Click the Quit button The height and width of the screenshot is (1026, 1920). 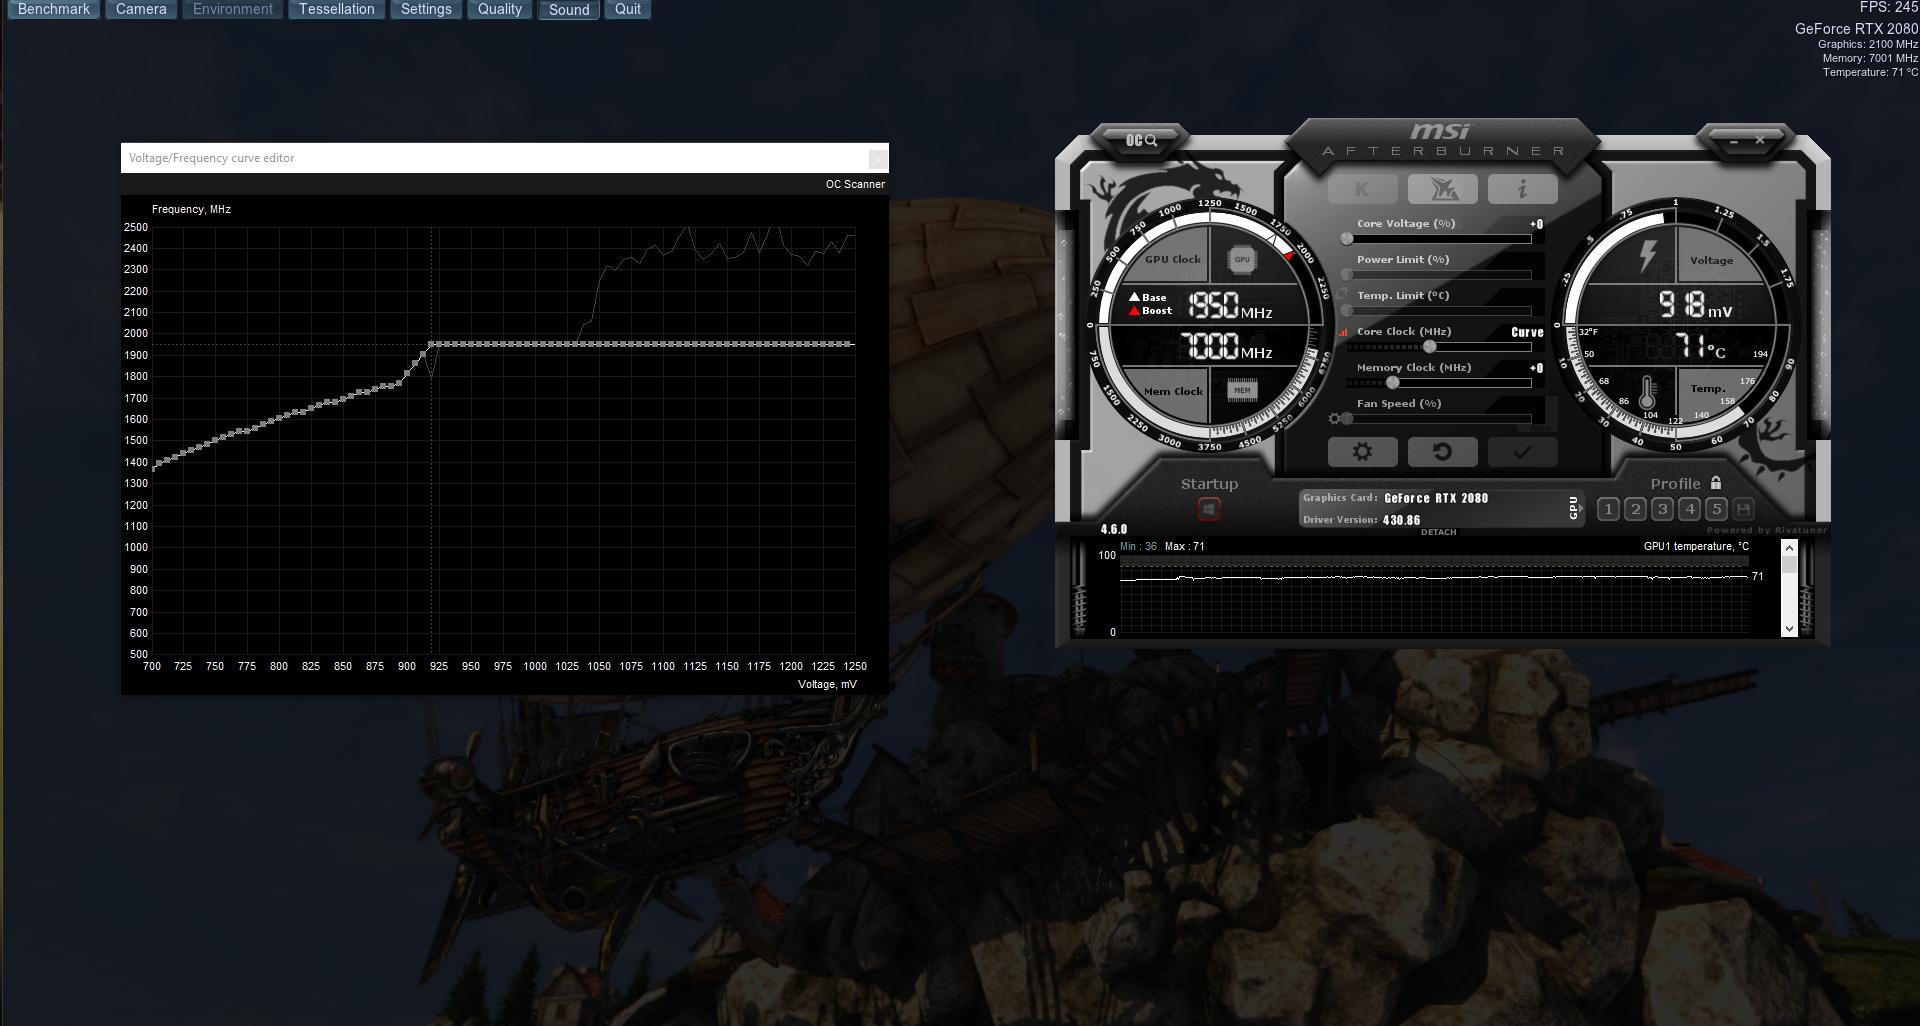point(627,9)
